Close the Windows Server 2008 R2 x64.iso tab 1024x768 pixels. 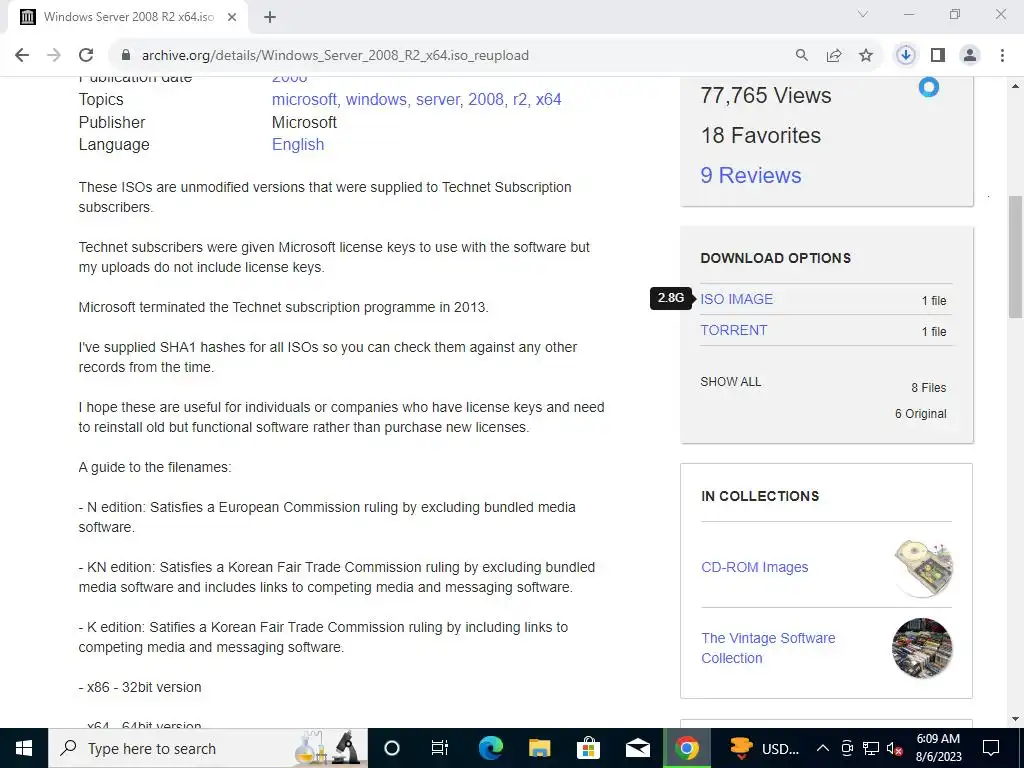(232, 17)
